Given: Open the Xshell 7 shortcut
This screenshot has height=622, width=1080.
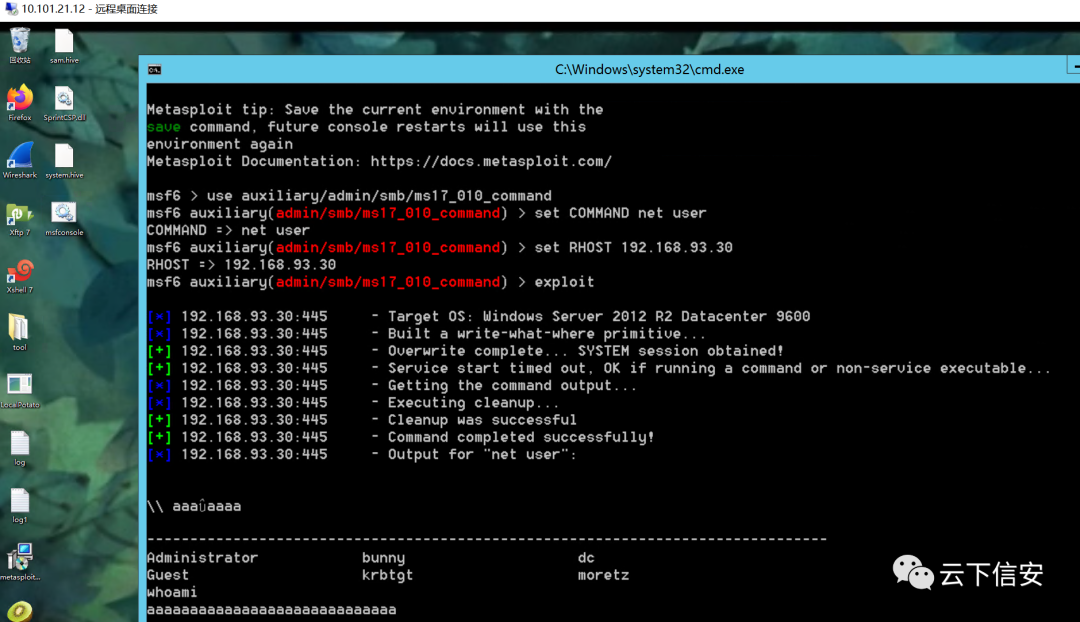Looking at the screenshot, I should click(19, 276).
